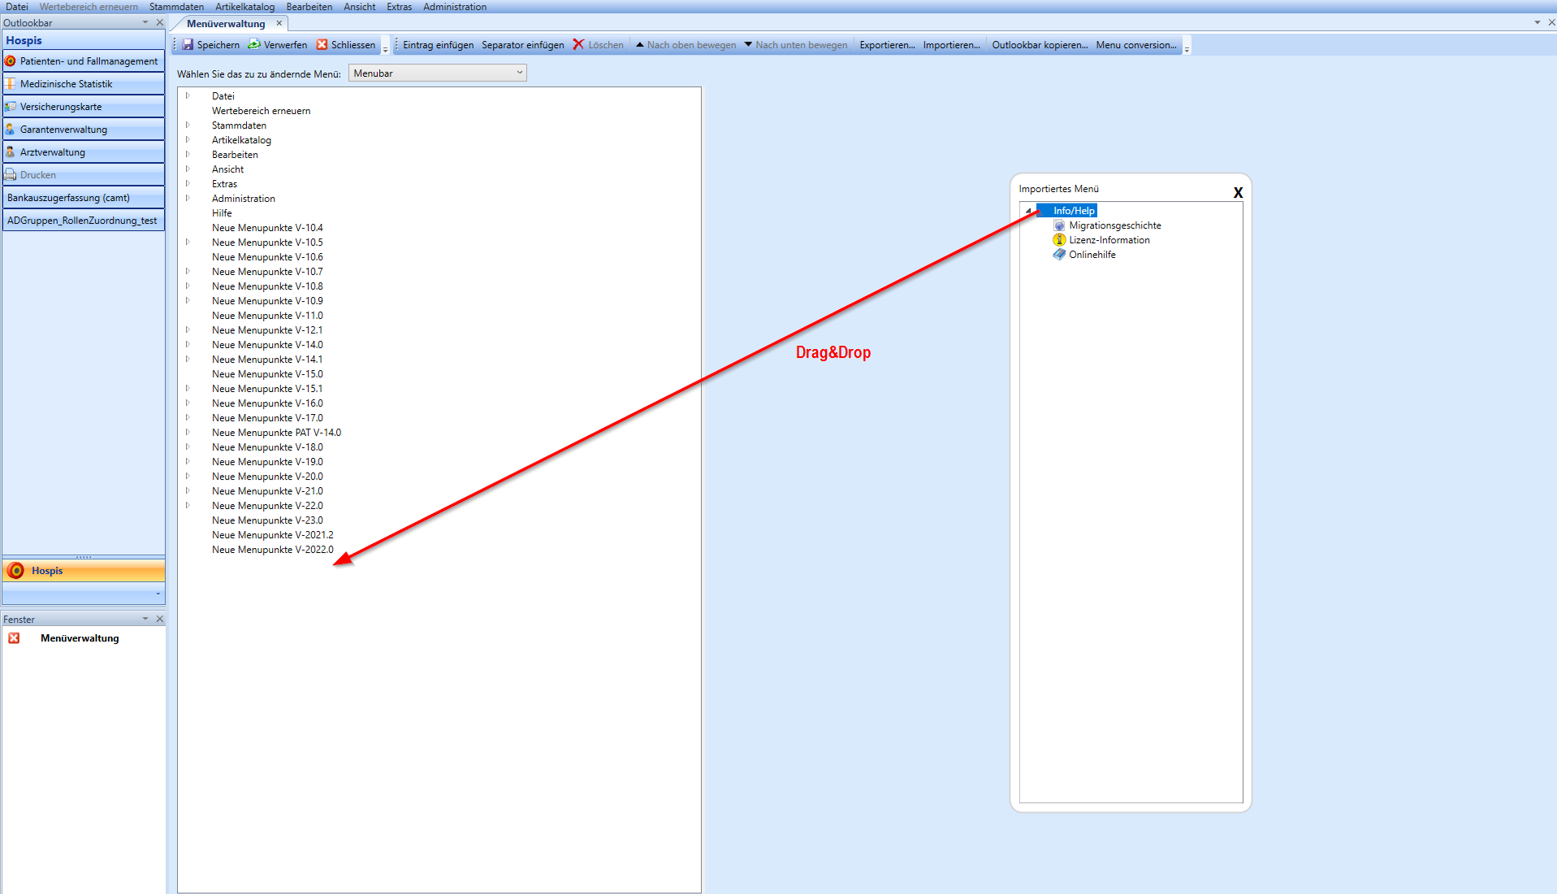This screenshot has width=1558, height=894.
Task: Select the Hilfe tree row
Action: coord(222,213)
